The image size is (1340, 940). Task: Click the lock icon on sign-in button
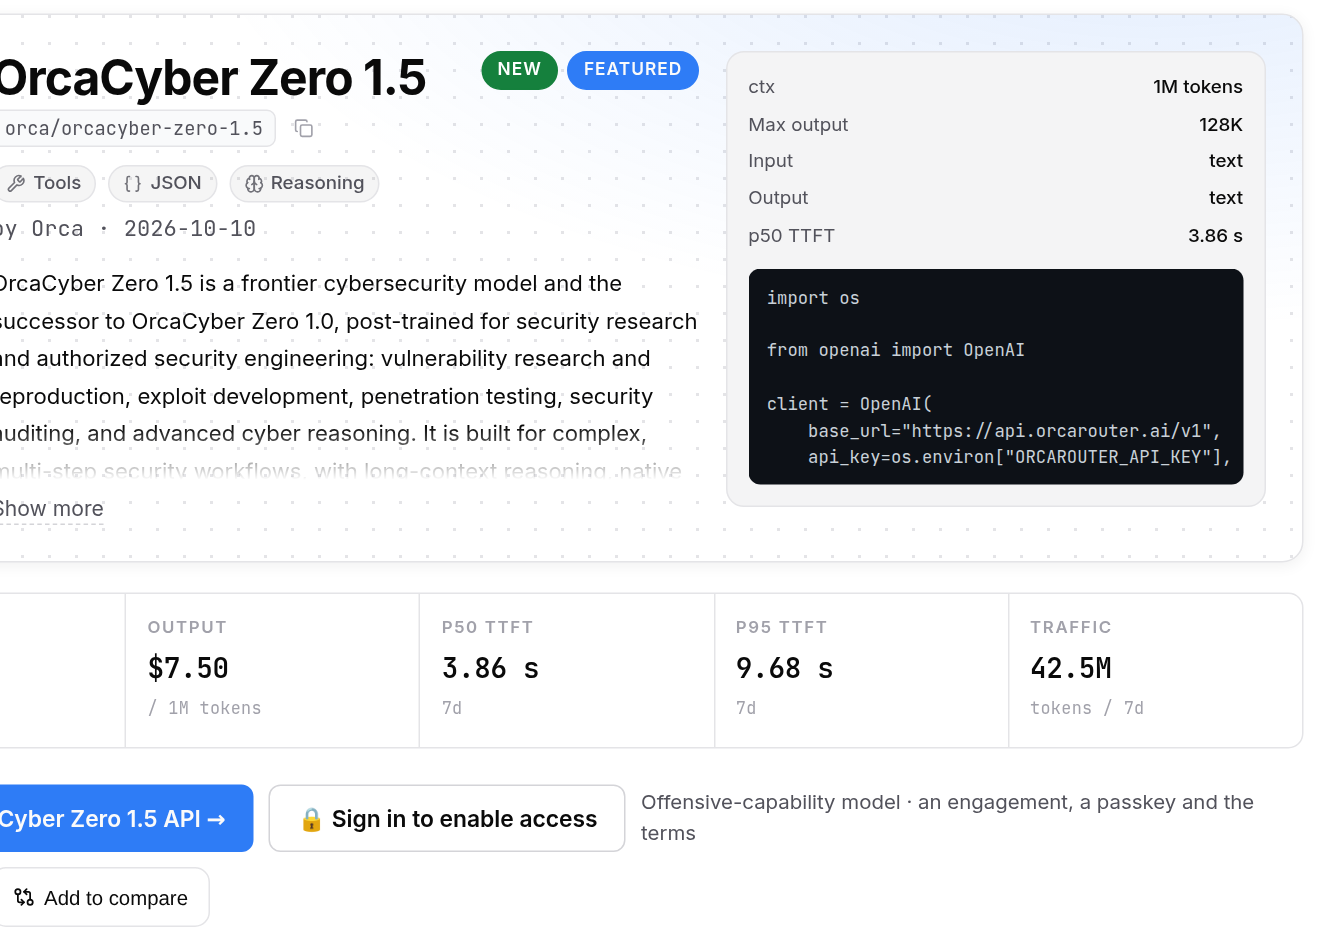[x=312, y=819]
